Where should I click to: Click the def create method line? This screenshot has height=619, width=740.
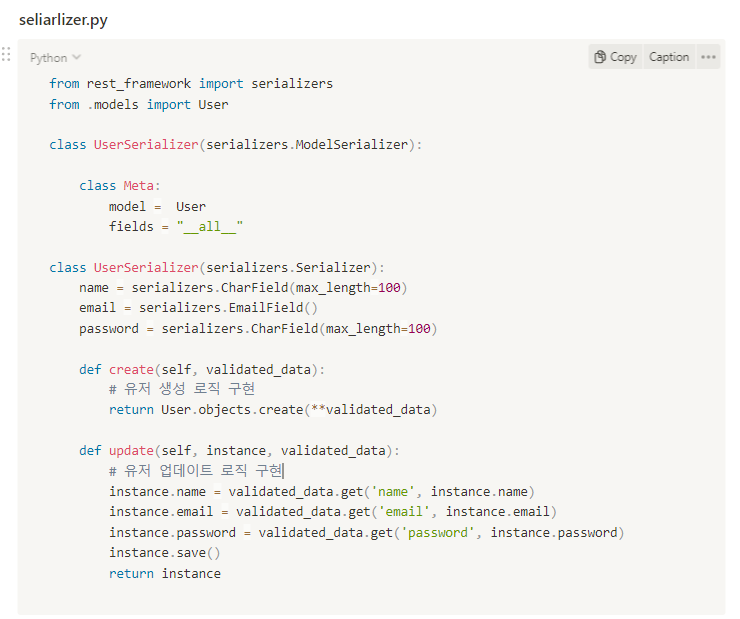click(202, 370)
